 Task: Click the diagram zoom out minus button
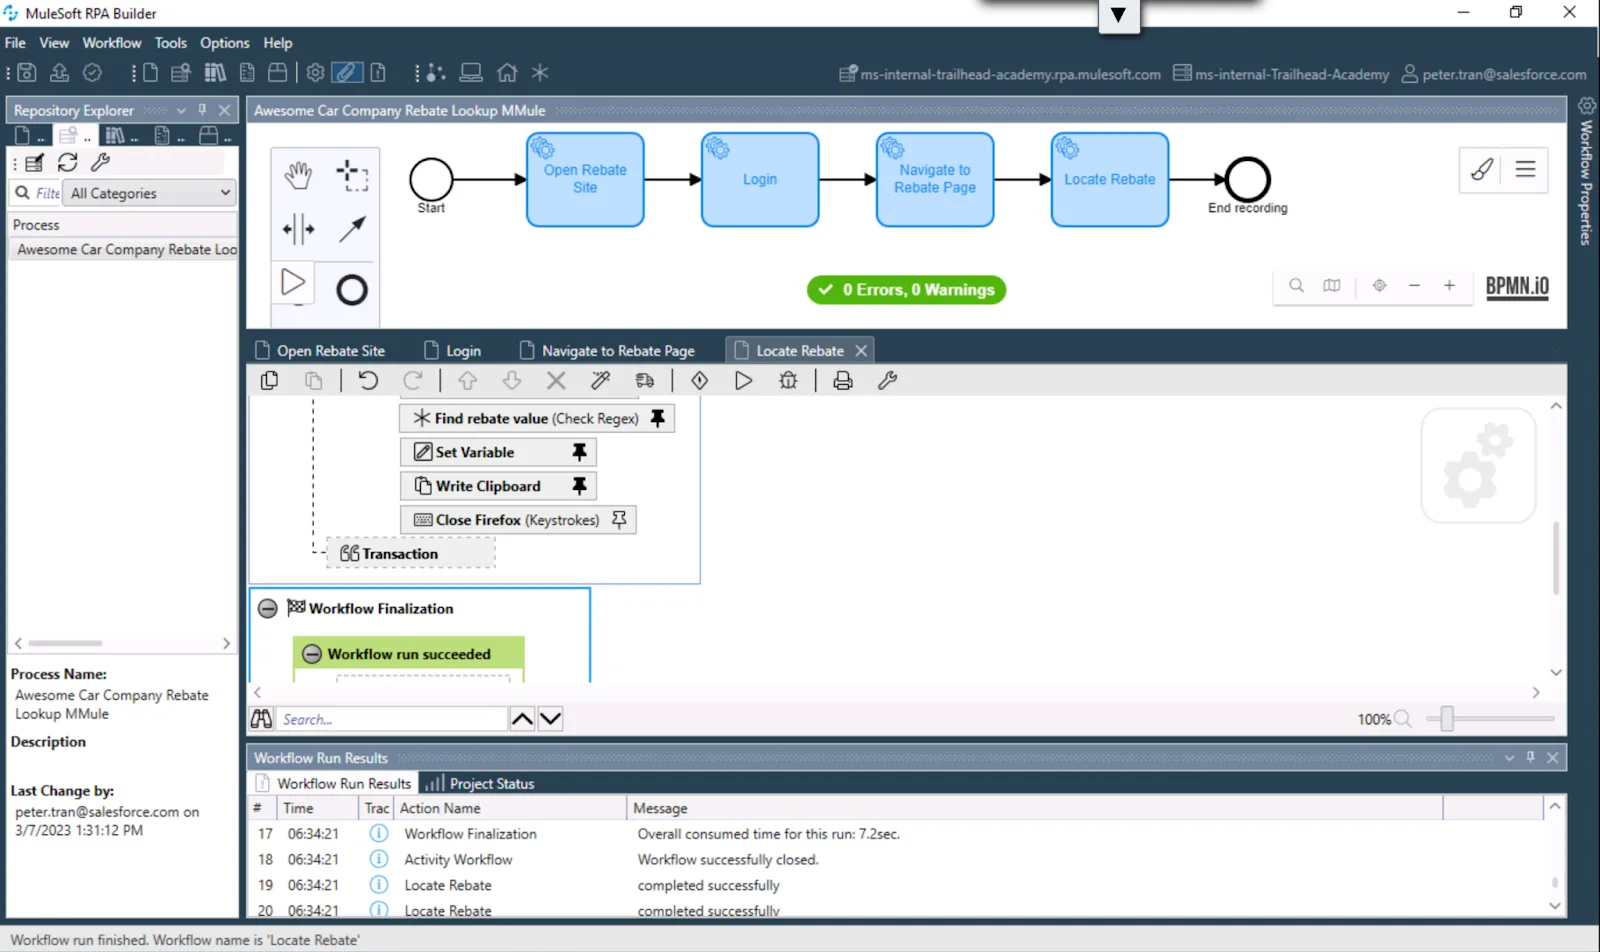[1414, 286]
